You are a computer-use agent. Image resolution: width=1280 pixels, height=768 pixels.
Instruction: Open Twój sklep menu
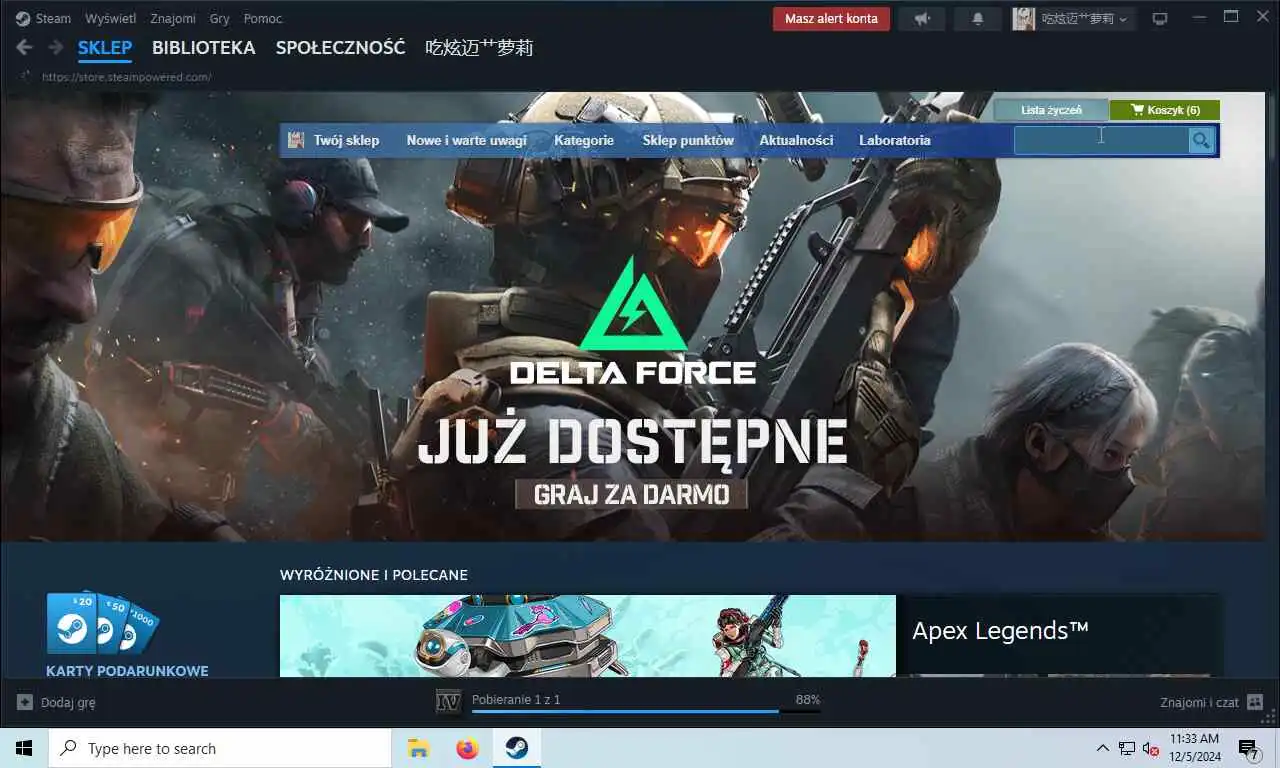(x=346, y=140)
